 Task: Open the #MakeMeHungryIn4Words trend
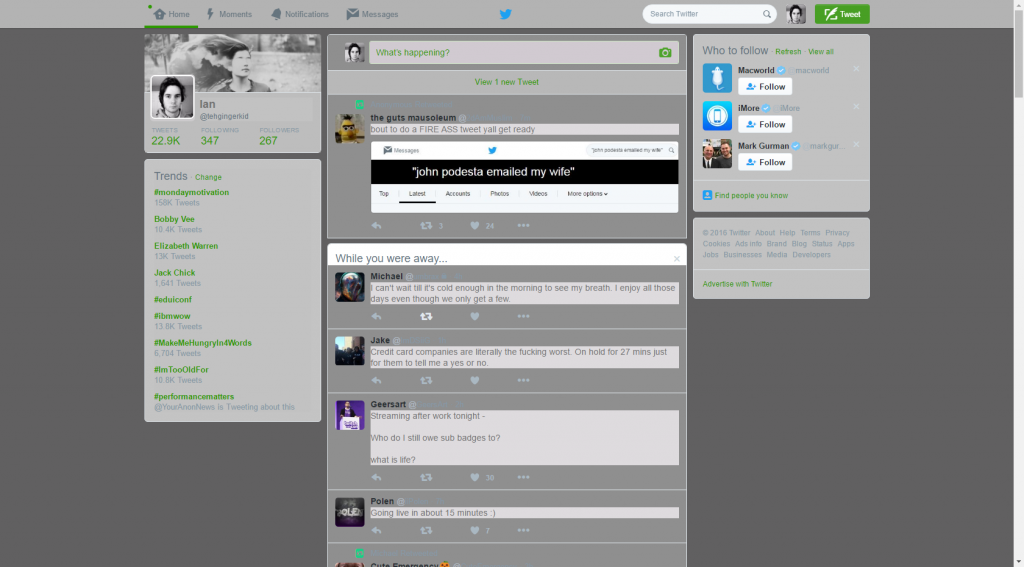pos(202,343)
